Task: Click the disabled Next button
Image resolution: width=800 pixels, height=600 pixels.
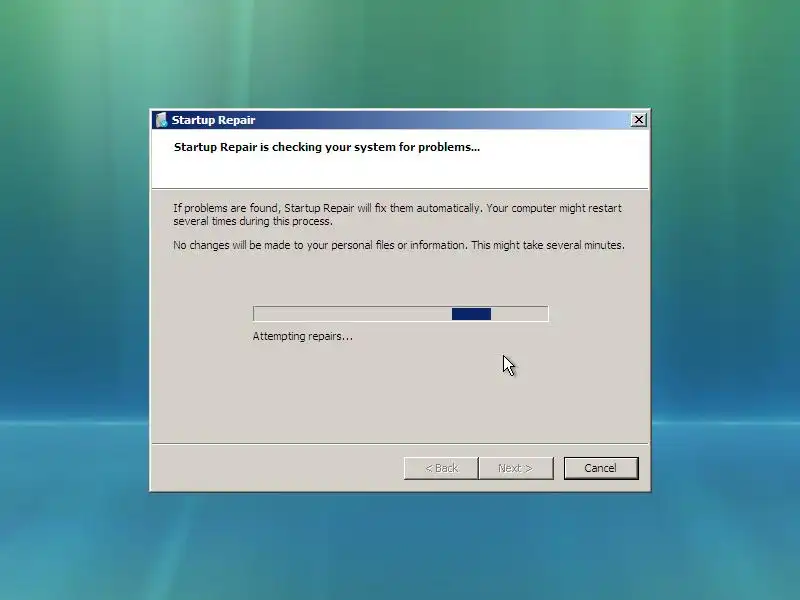Action: point(515,468)
